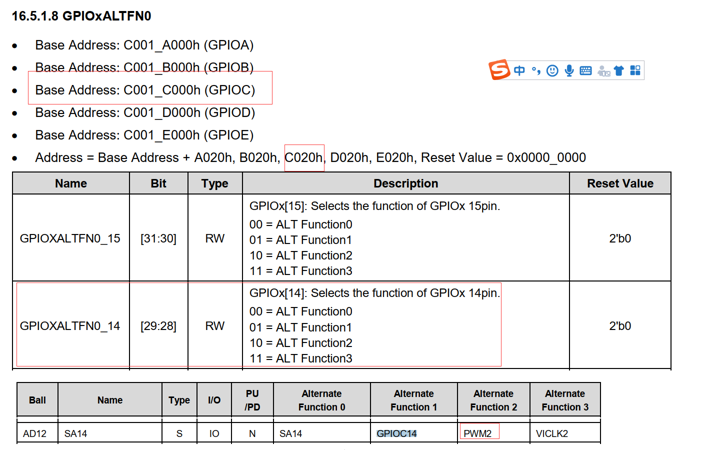Click 'GPIOx[15]: Selects the function' description line
This screenshot has width=712, height=450.
(375, 206)
